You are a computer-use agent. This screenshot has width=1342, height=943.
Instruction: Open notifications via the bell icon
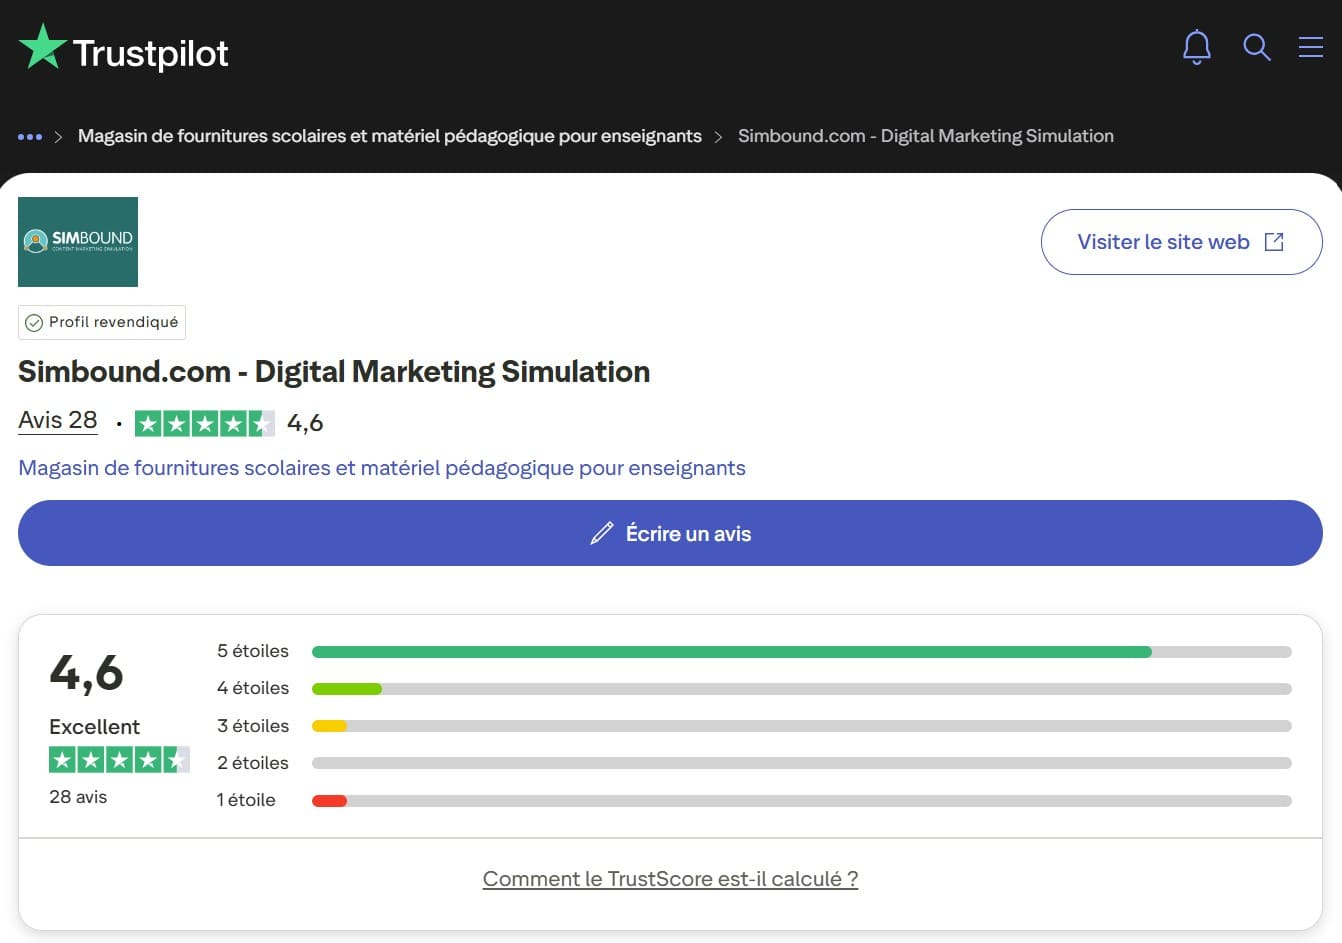pos(1197,46)
